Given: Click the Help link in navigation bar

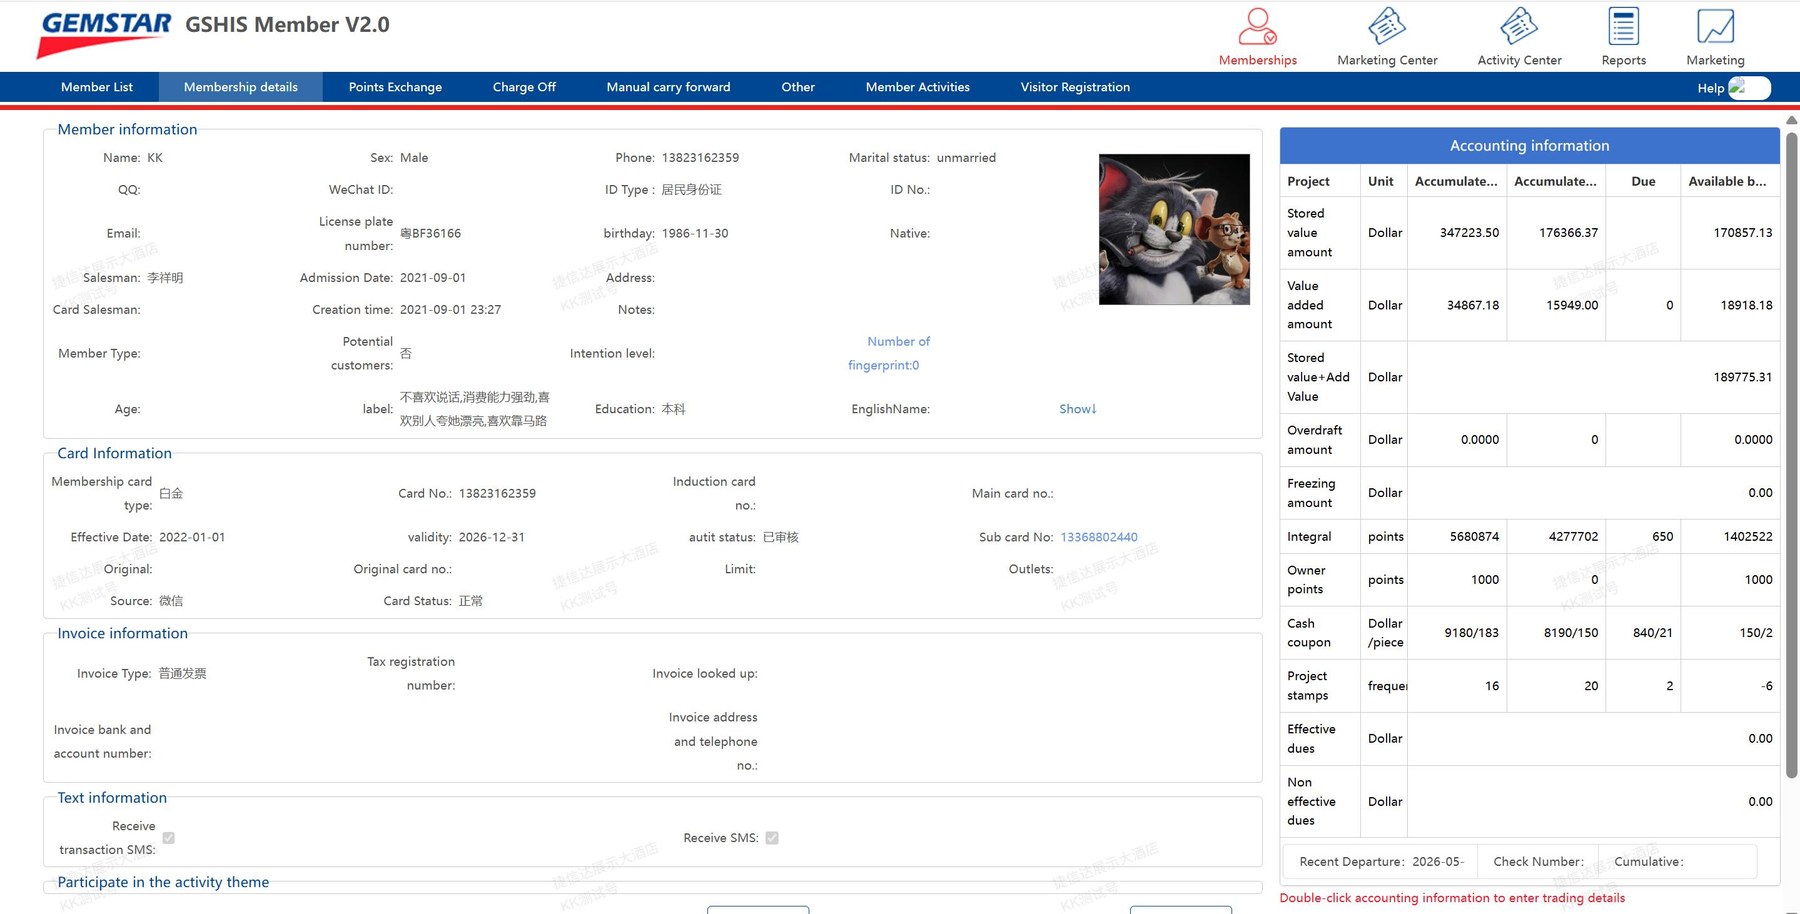Looking at the screenshot, I should coord(1710,88).
